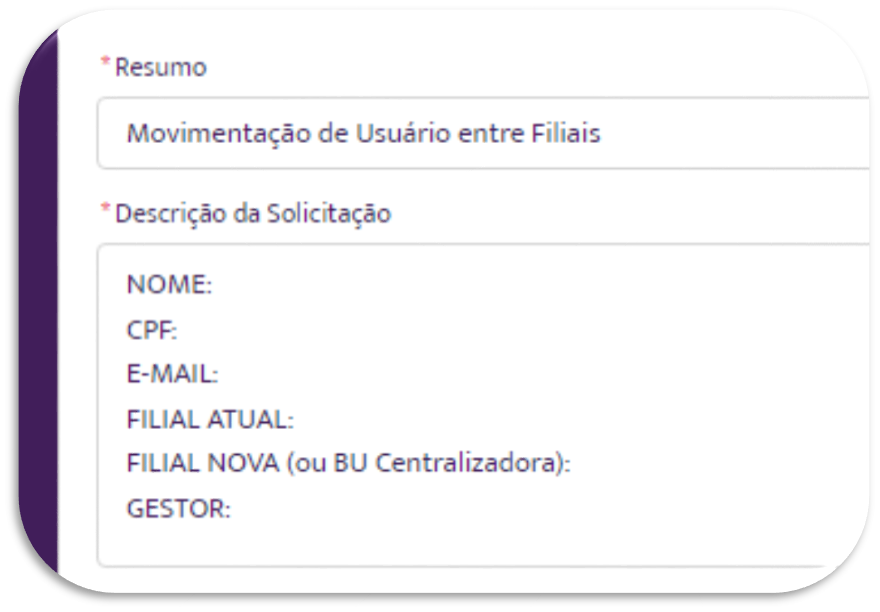Click blank space below GESTOR in description box
The width and height of the screenshot is (880, 612).
pos(483,542)
